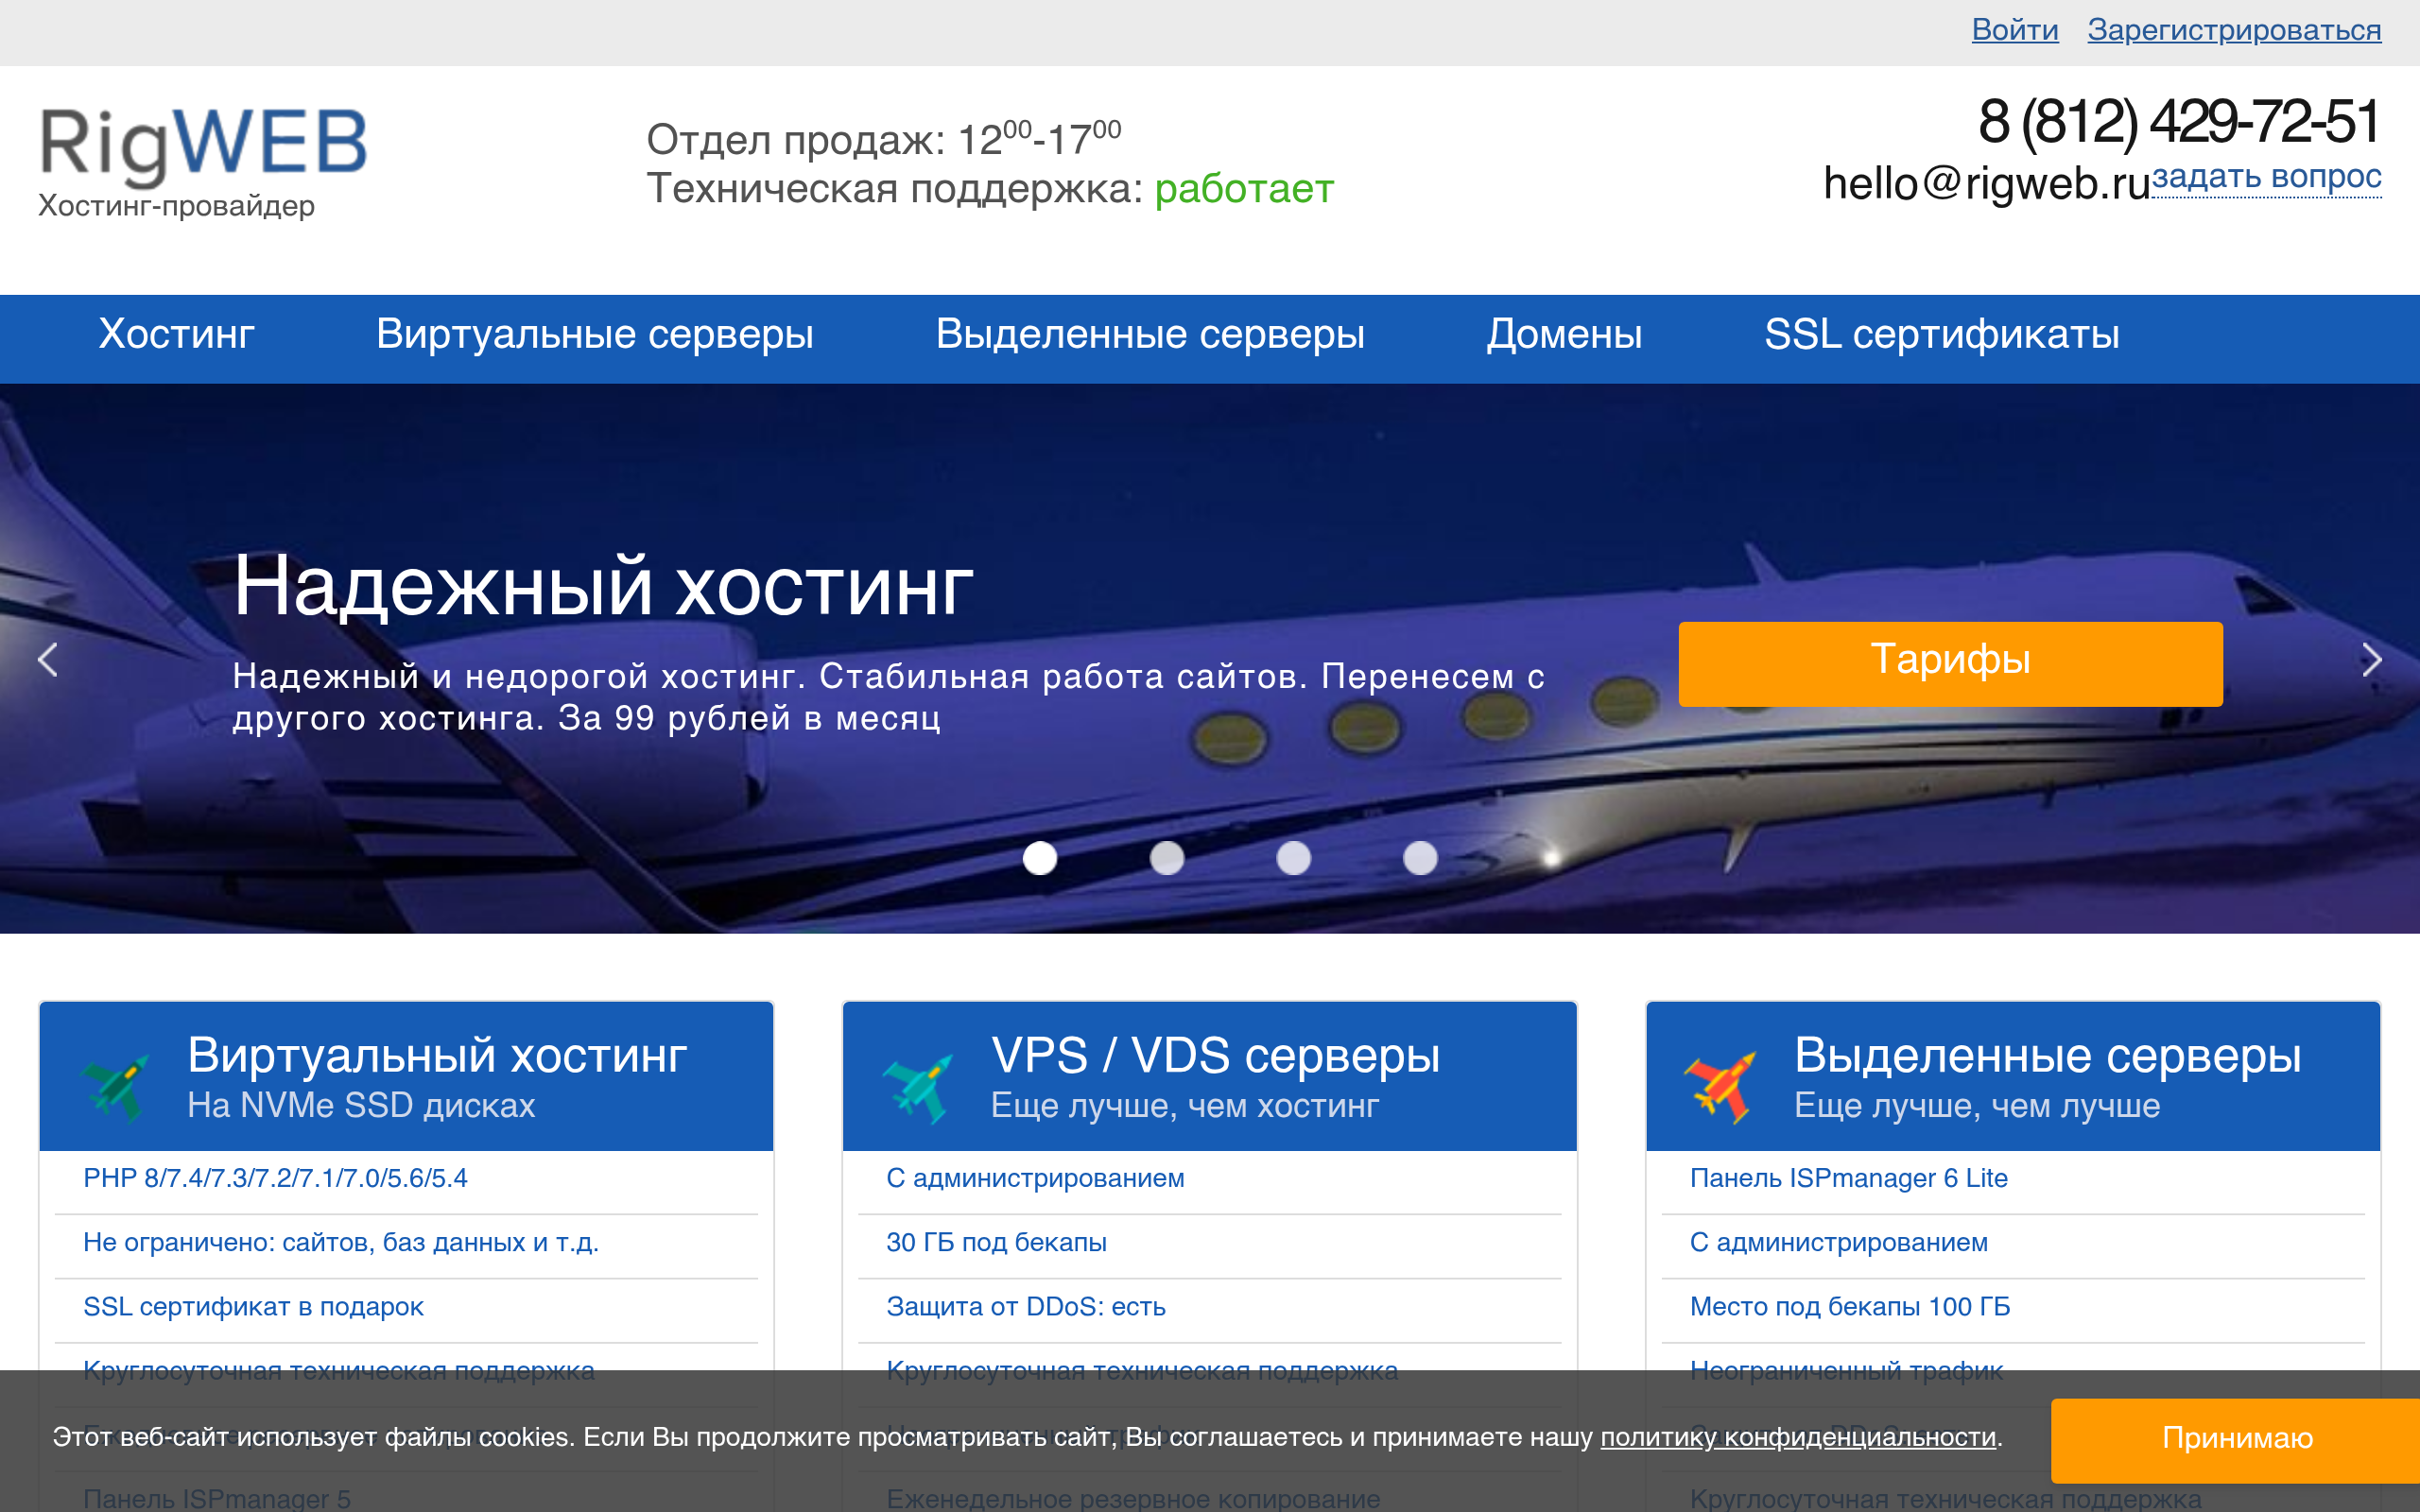This screenshot has height=1512, width=2420.
Task: Click the Виртуальный хостинг card heading
Action: (437, 1056)
